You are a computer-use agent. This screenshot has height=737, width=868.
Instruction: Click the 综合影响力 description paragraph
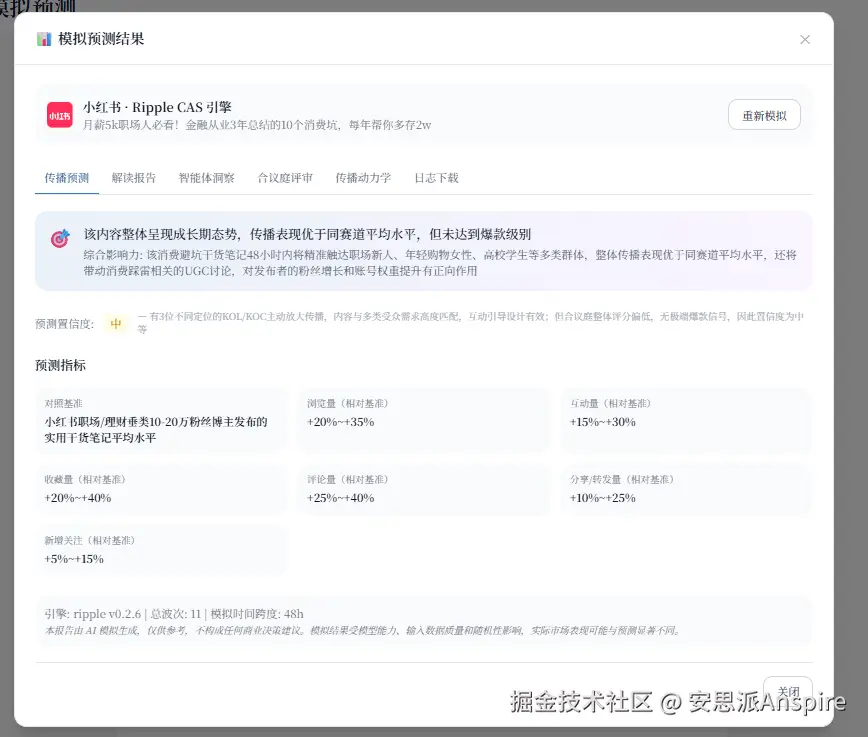pyautogui.click(x=440, y=262)
